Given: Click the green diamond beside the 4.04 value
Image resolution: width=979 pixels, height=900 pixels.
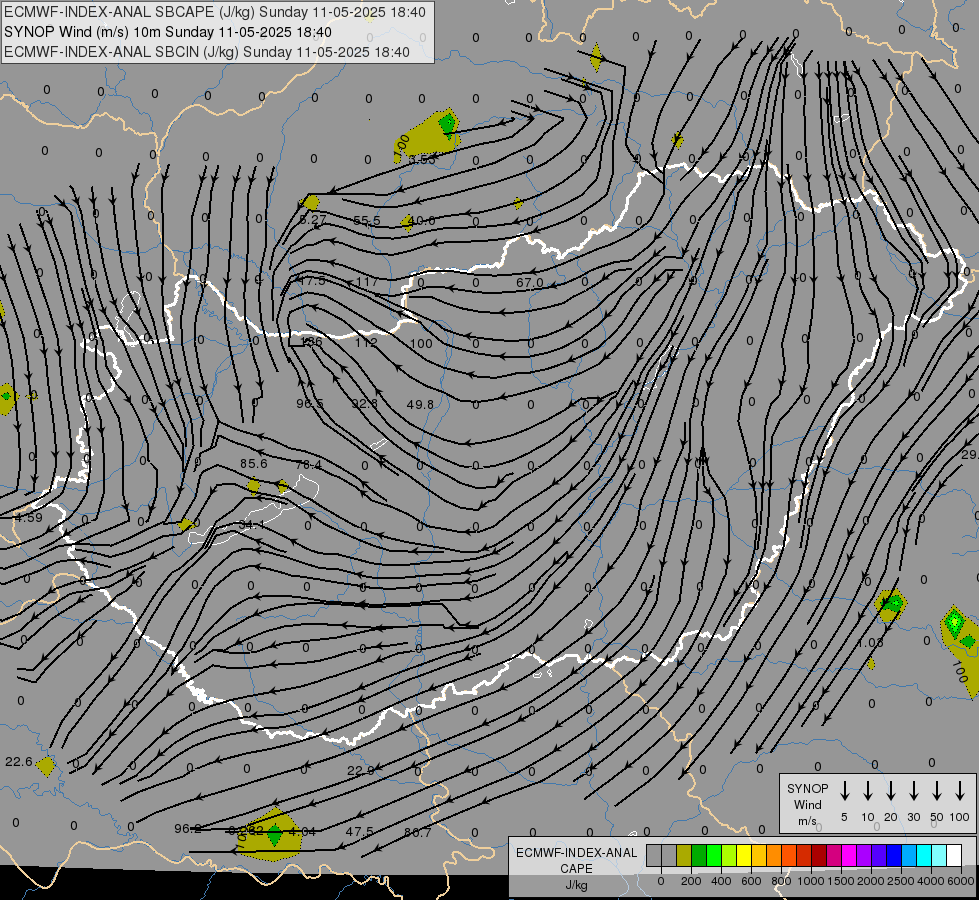Looking at the screenshot, I should coord(275,835).
